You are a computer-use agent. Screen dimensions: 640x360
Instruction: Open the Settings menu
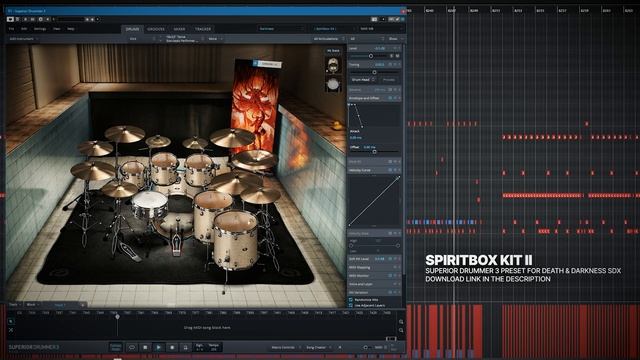(x=40, y=29)
